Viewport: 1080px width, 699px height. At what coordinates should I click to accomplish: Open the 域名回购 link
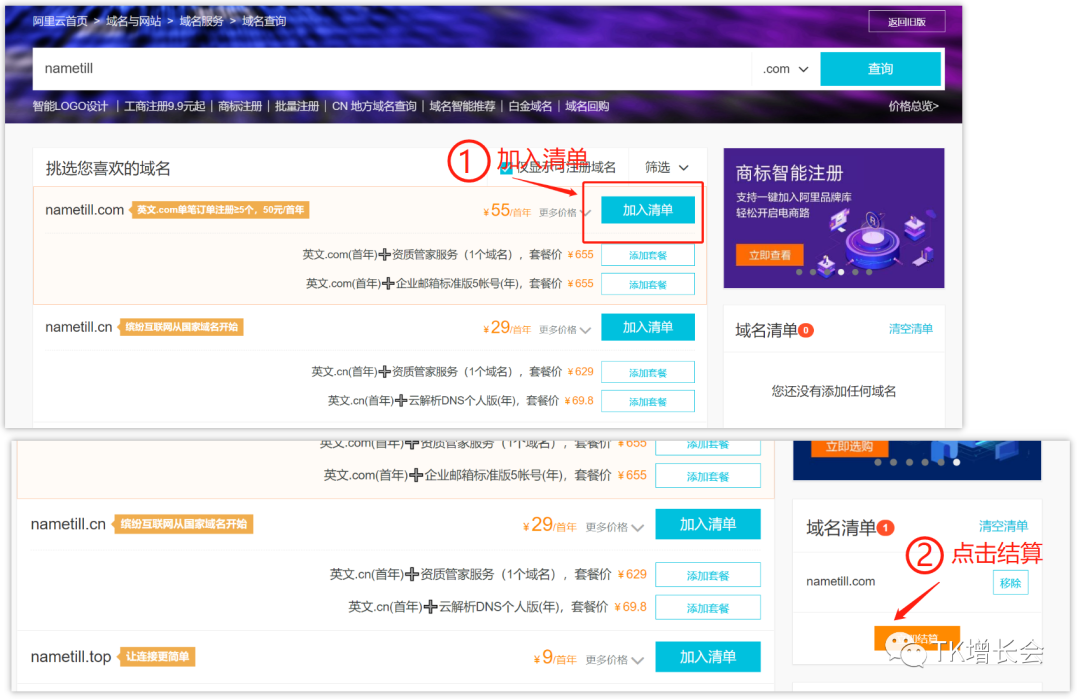click(x=587, y=106)
